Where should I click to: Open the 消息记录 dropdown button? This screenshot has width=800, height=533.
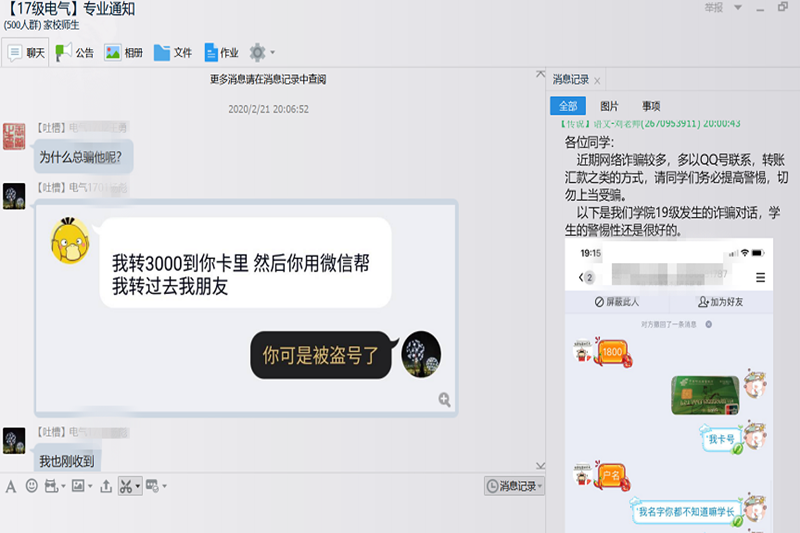point(514,486)
